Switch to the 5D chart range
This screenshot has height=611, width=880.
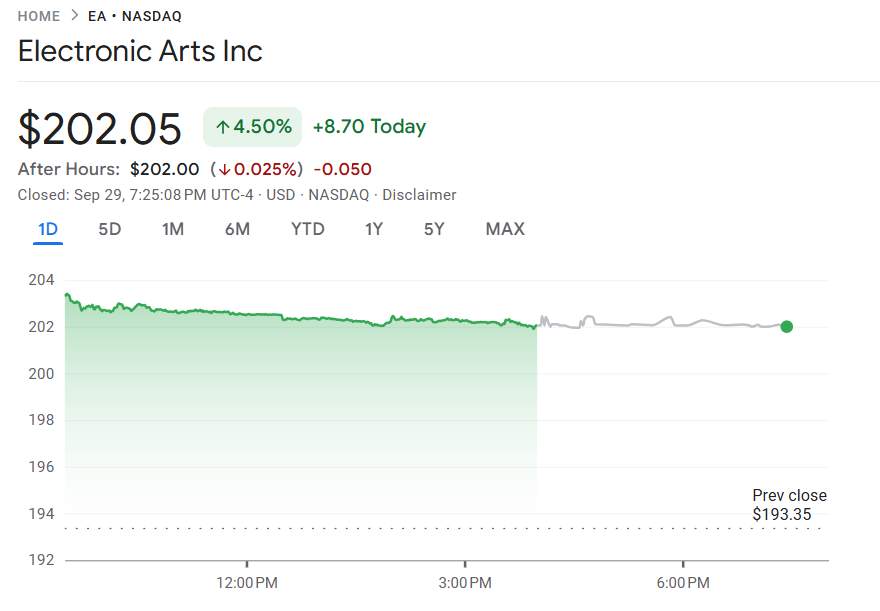tap(110, 229)
